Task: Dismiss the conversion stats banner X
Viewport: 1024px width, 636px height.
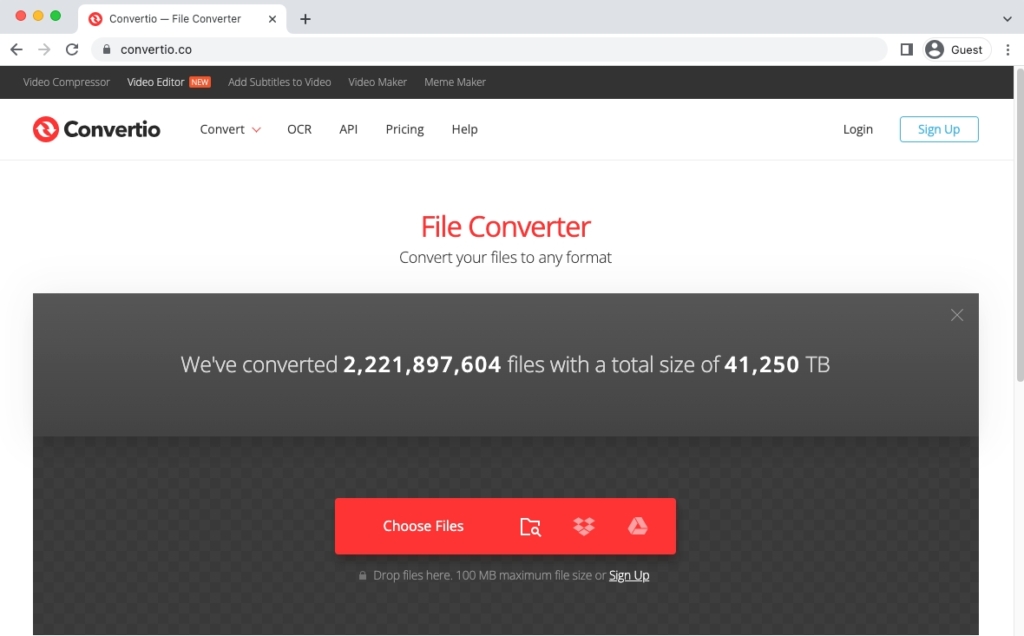Action: coord(957,315)
